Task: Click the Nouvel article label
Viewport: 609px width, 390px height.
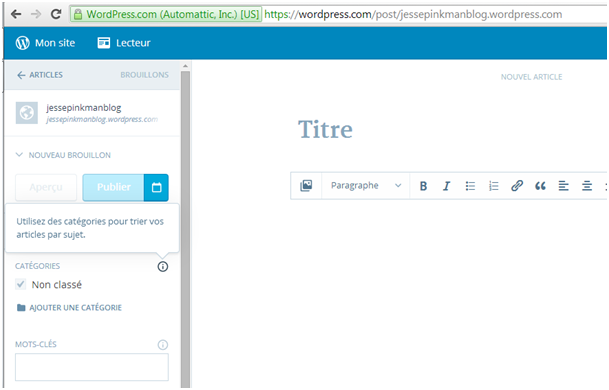Action: pyautogui.click(x=531, y=77)
